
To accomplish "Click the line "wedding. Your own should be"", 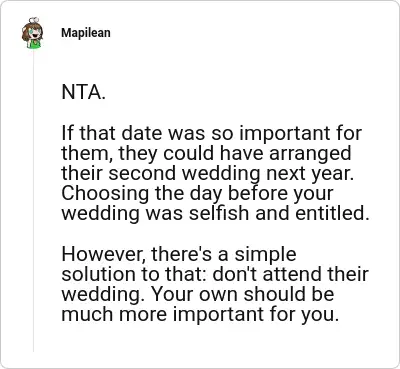I will pyautogui.click(x=198, y=294).
